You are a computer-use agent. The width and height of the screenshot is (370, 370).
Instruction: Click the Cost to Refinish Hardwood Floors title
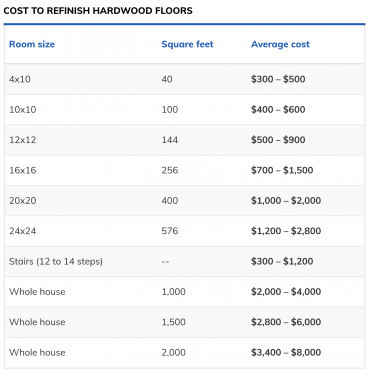tap(98, 11)
